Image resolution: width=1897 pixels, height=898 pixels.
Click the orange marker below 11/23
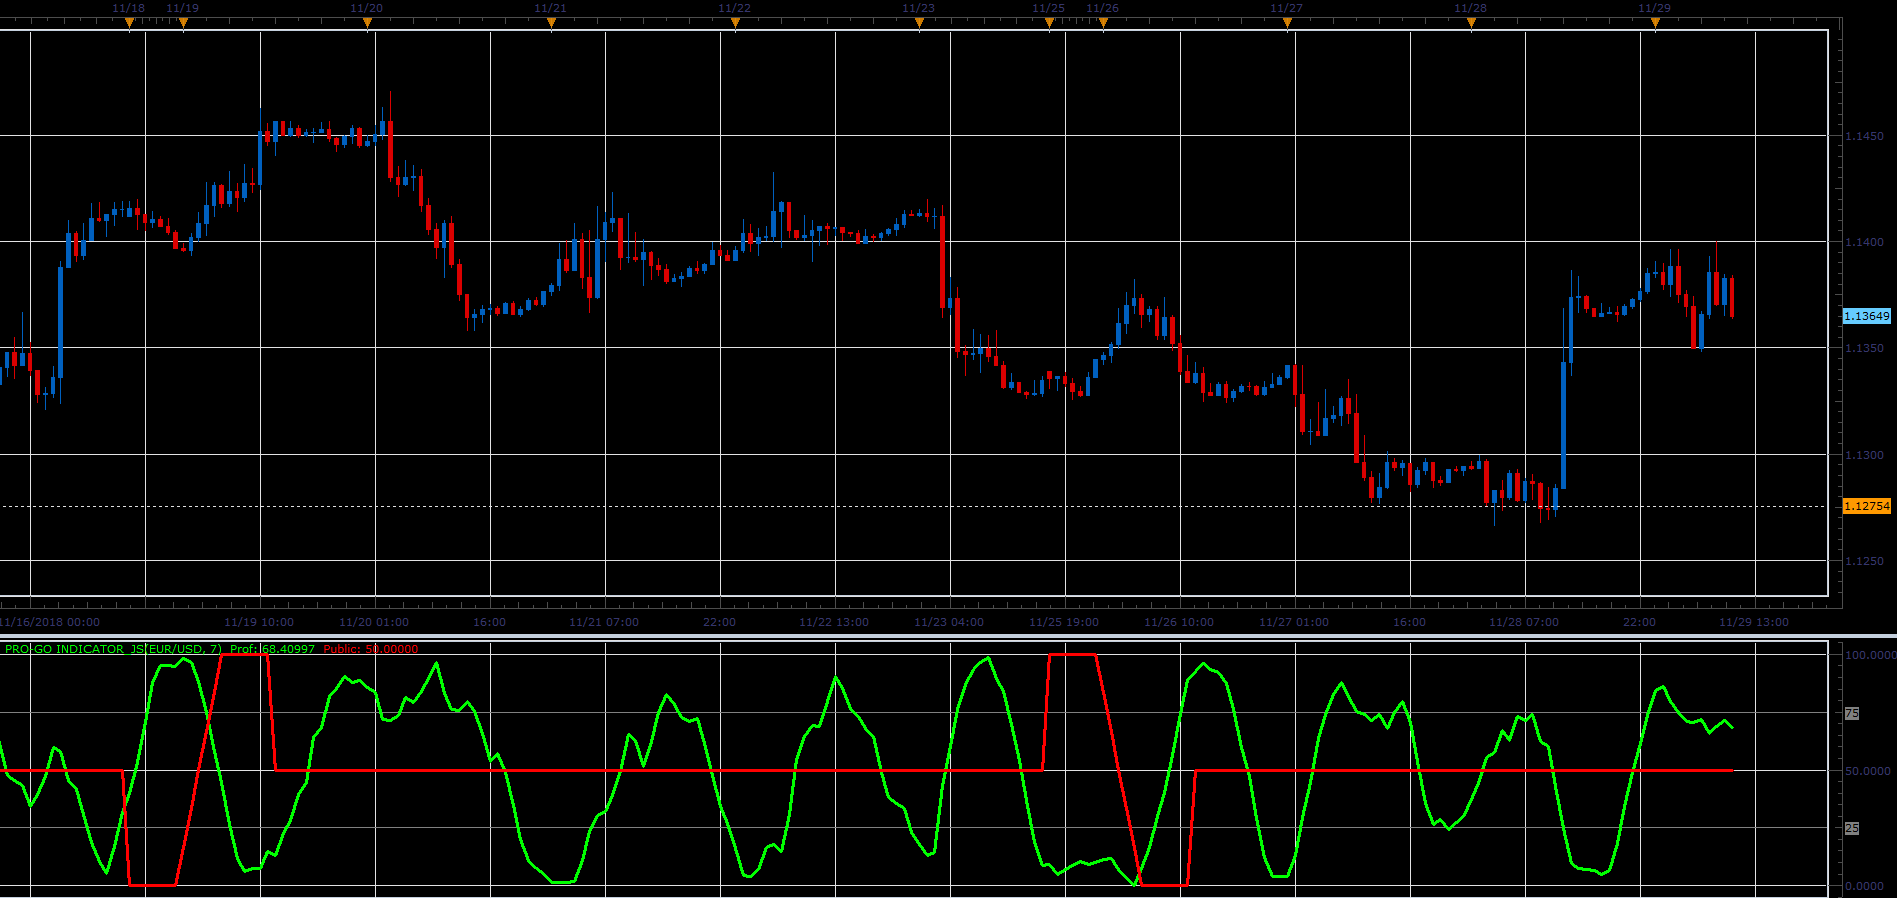[919, 22]
